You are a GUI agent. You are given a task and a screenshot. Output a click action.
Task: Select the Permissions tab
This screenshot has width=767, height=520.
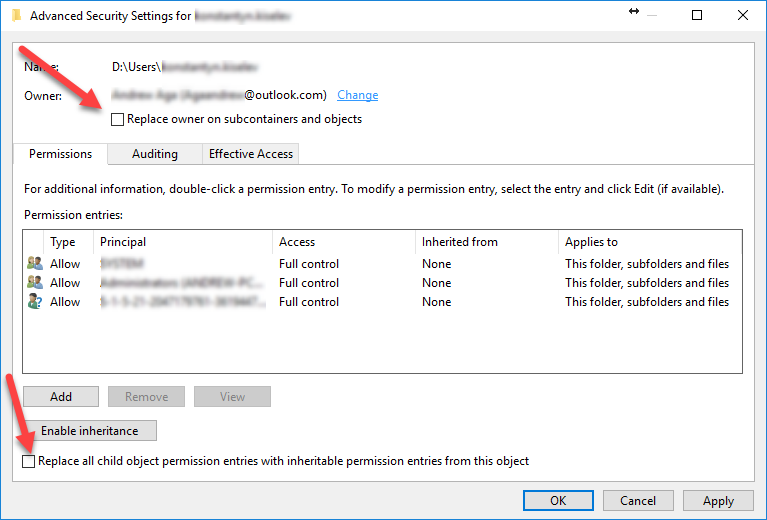tap(60, 154)
